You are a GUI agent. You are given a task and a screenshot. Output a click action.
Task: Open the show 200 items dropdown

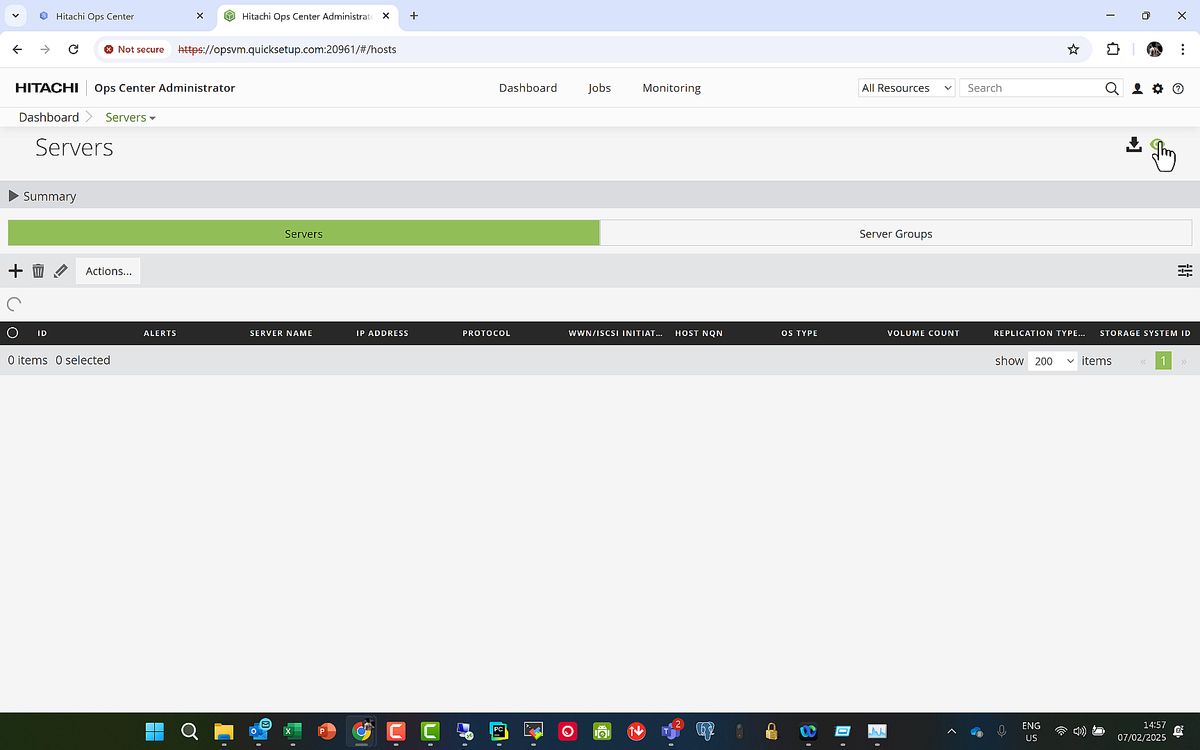[x=1054, y=361]
